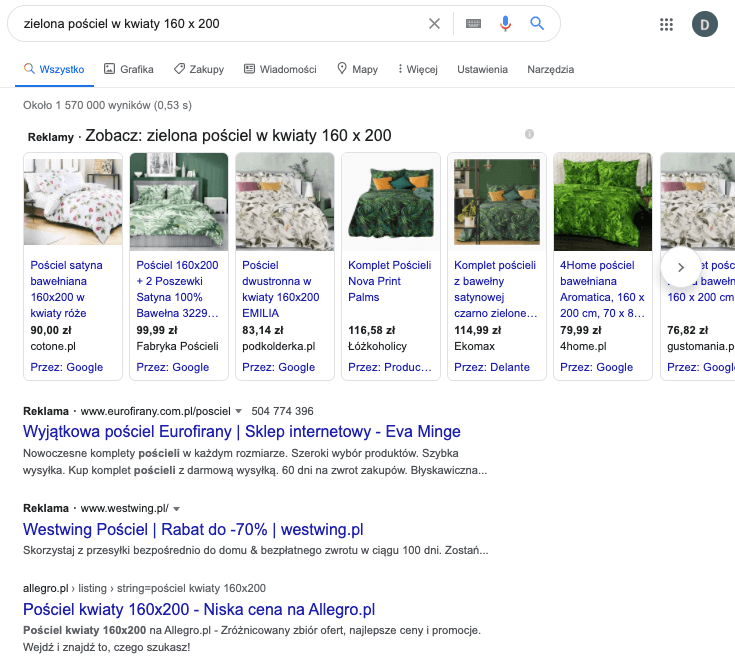This screenshot has width=735, height=671.
Task: Click the 79,99 zł price
Action: (x=581, y=331)
